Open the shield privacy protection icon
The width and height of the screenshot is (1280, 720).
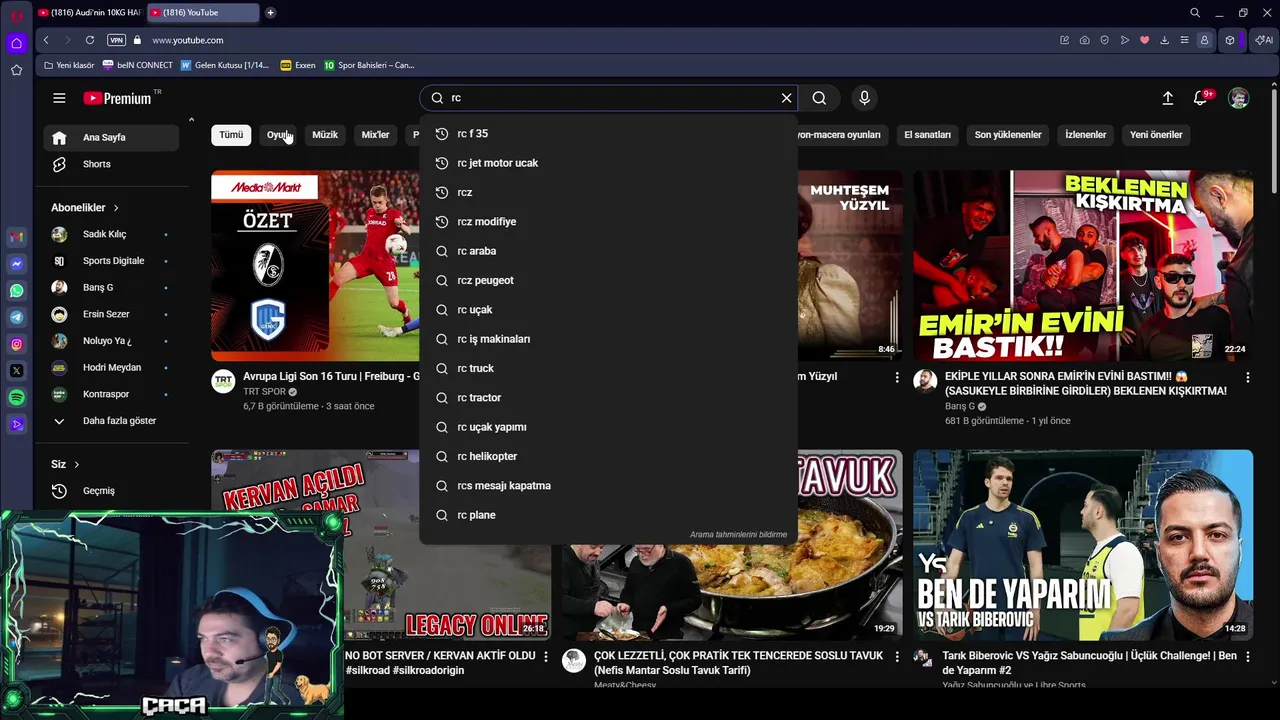[x=1104, y=40]
